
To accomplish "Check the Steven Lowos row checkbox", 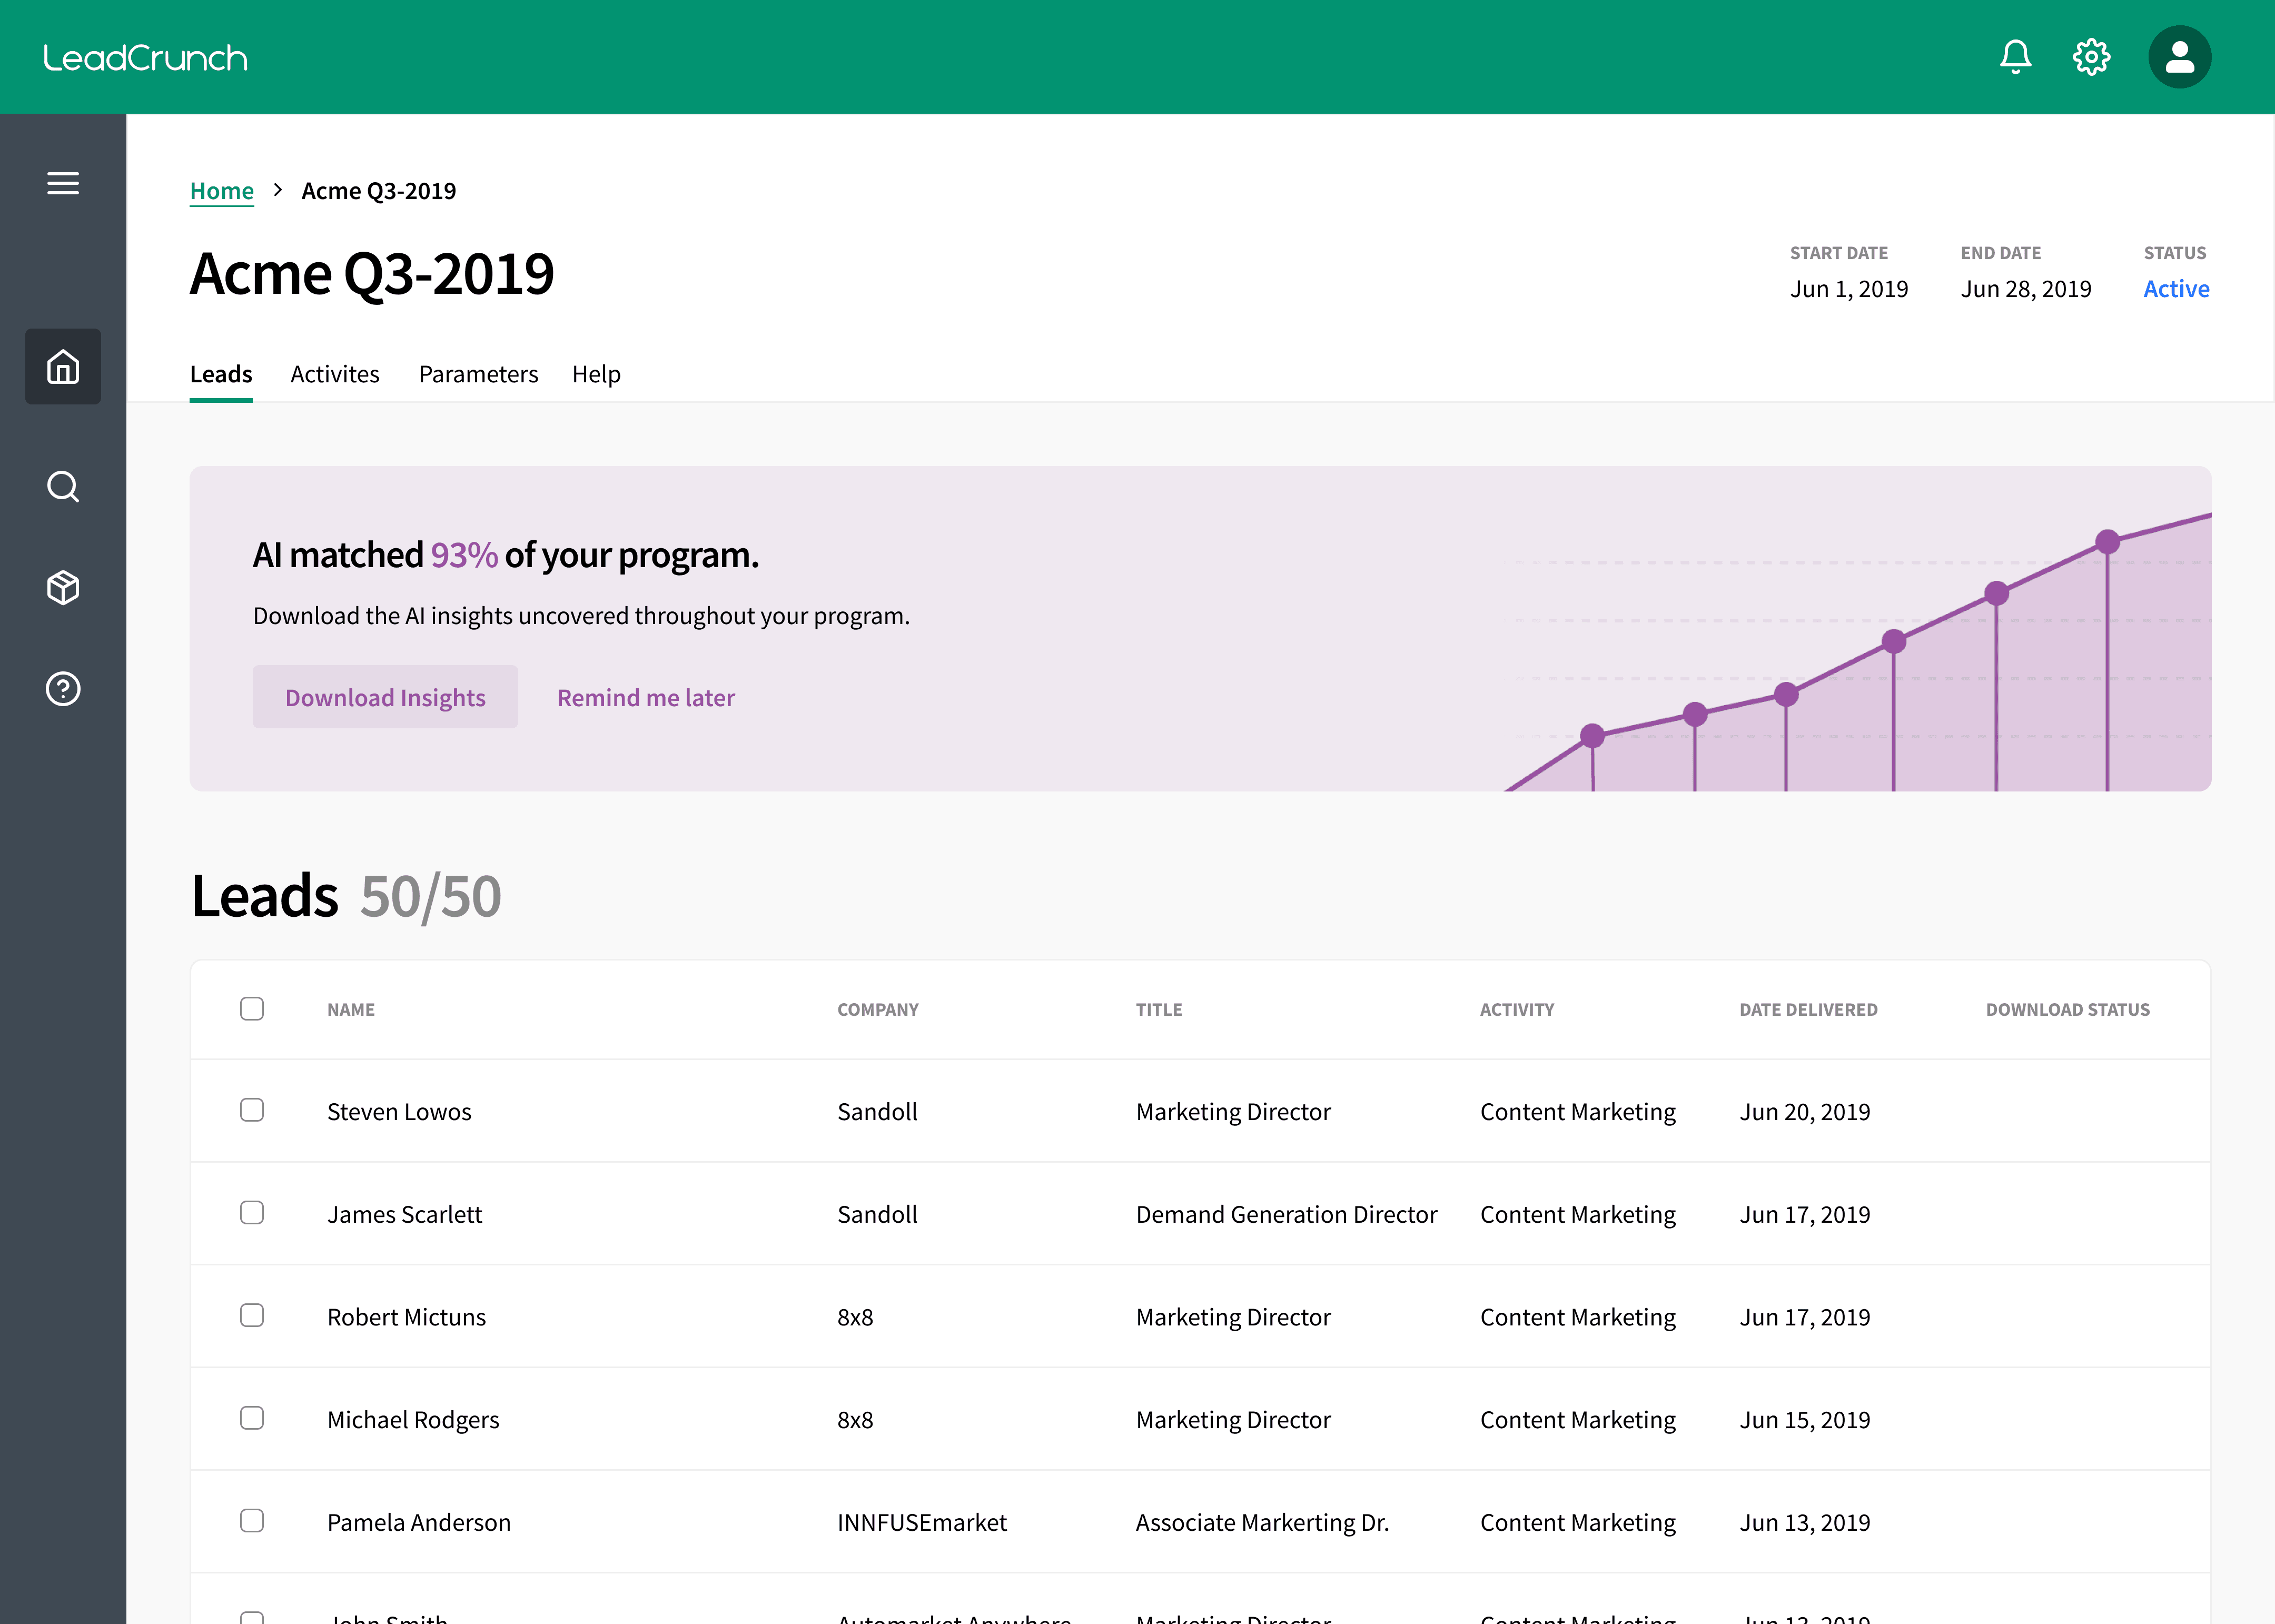I will pyautogui.click(x=252, y=1110).
